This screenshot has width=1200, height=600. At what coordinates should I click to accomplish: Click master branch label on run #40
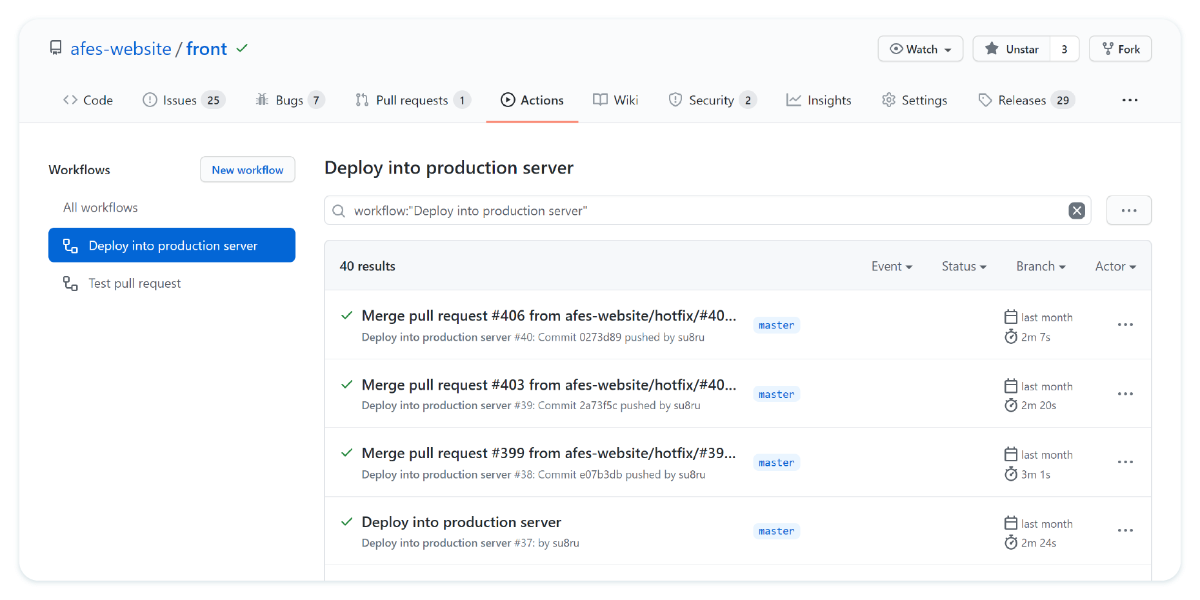tap(776, 325)
